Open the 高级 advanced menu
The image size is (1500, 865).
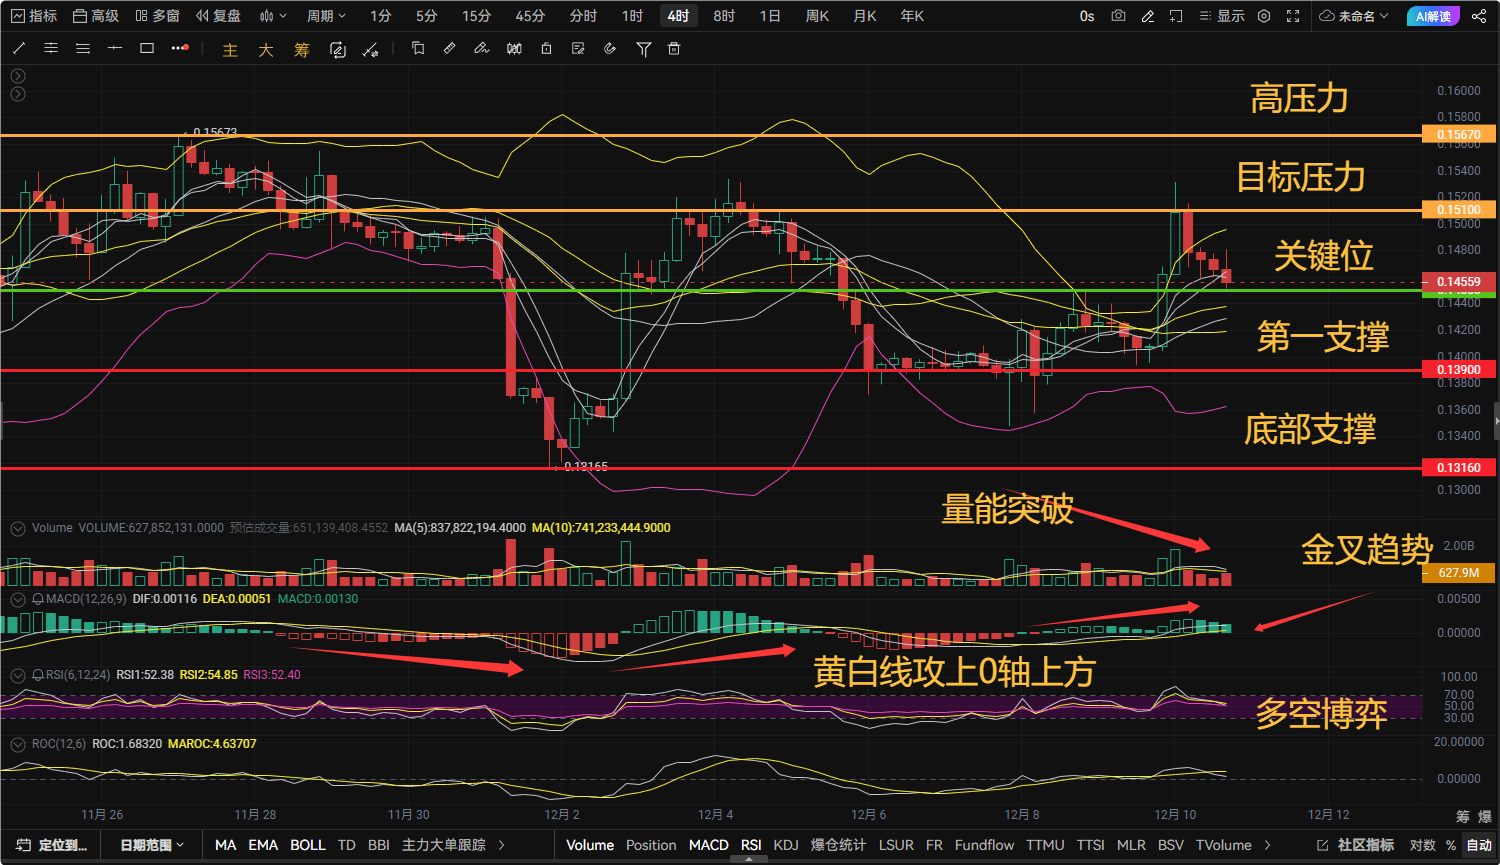[96, 16]
